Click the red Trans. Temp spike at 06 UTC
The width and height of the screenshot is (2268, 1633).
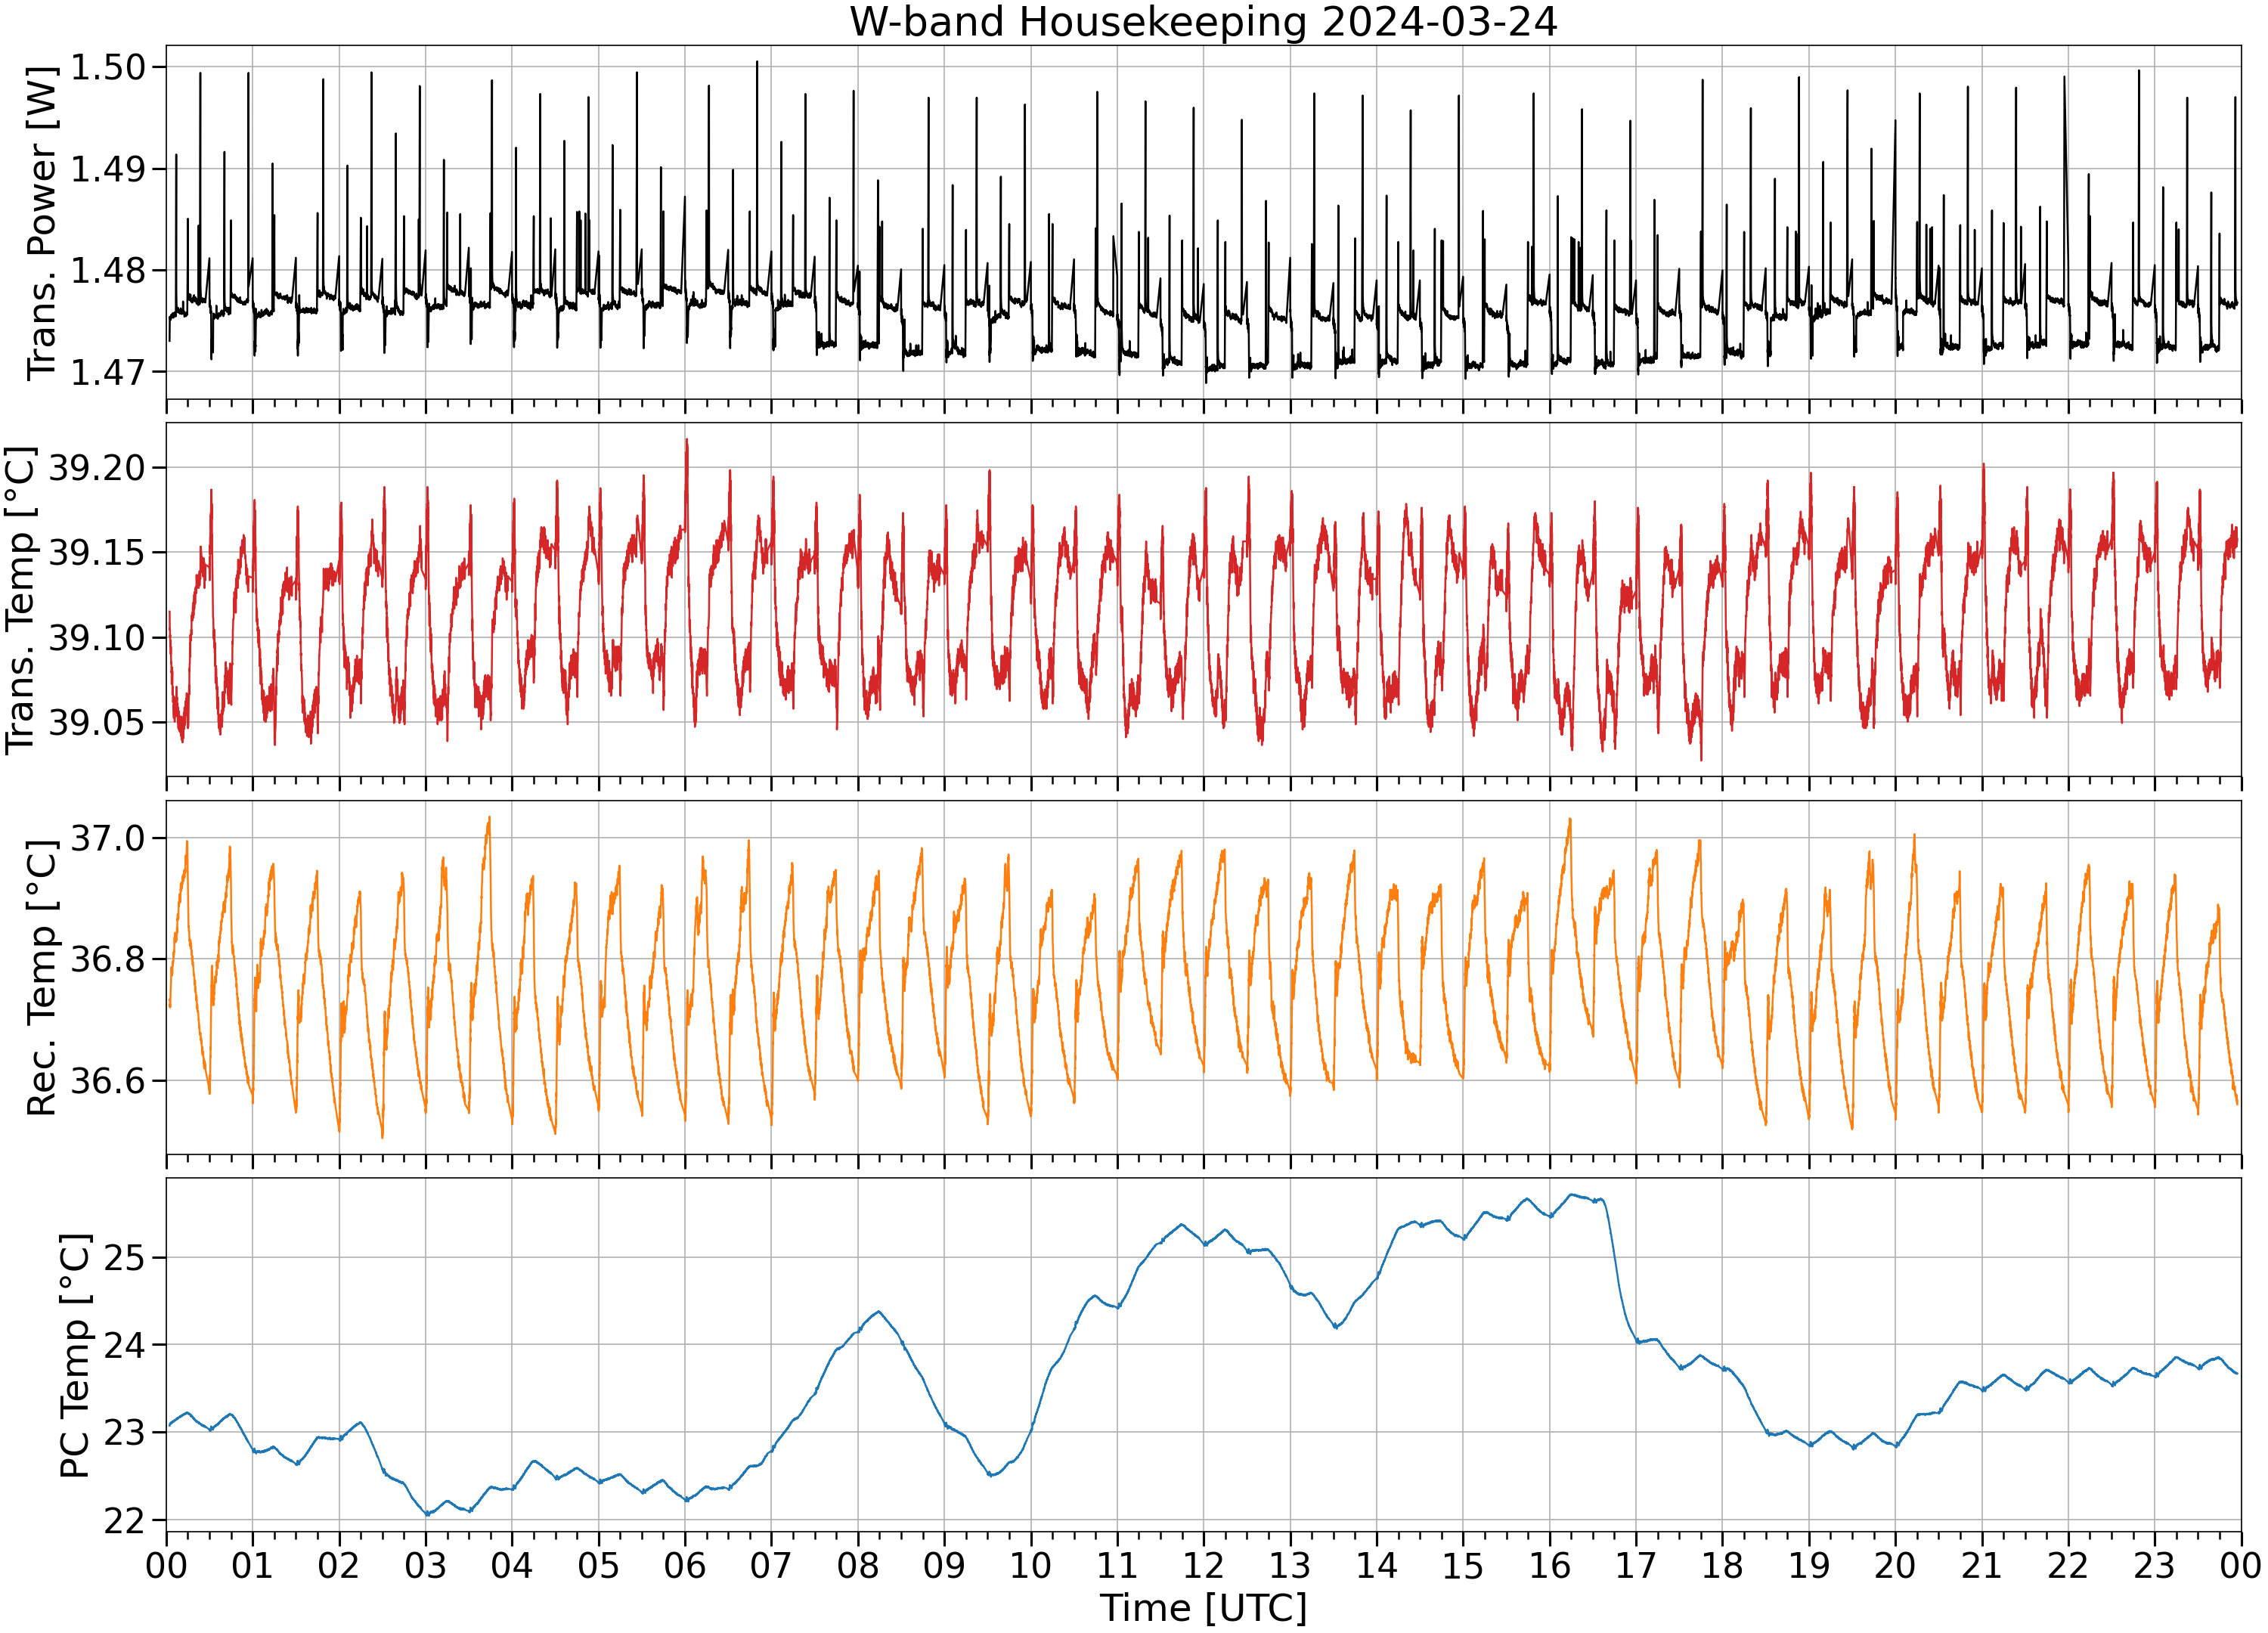coord(686,441)
